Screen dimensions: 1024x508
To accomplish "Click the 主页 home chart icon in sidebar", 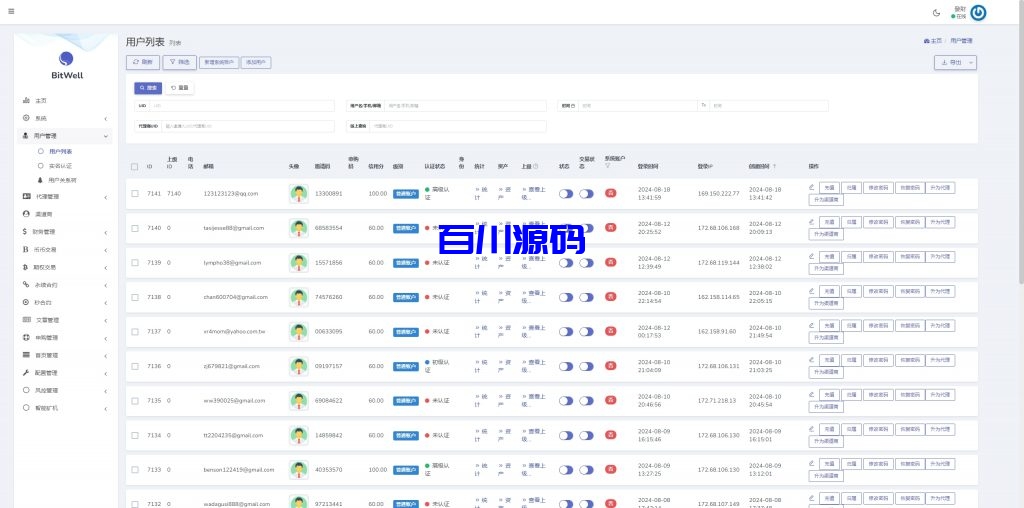I will click(26, 101).
